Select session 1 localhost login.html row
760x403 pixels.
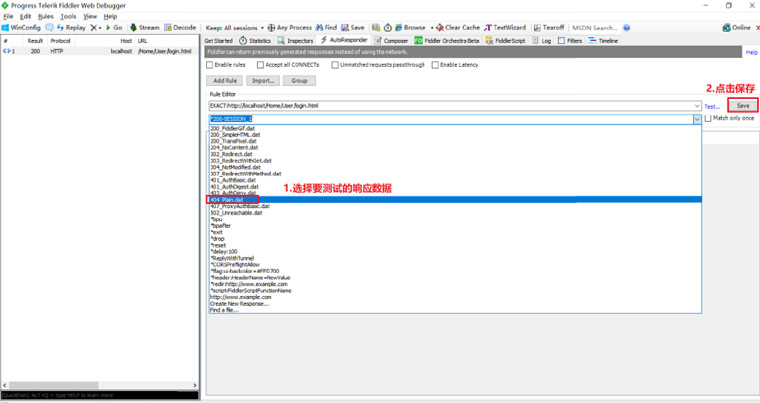point(100,51)
